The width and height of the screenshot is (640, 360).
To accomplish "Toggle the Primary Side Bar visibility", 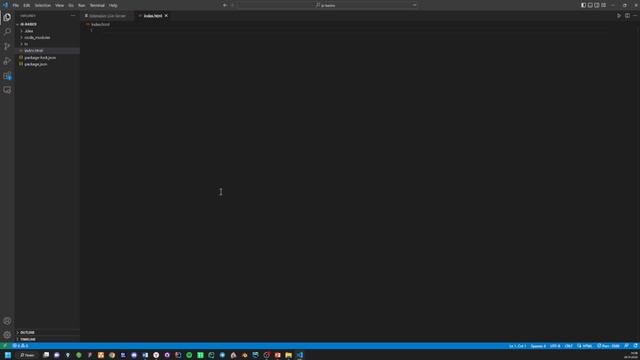I will [583, 5].
